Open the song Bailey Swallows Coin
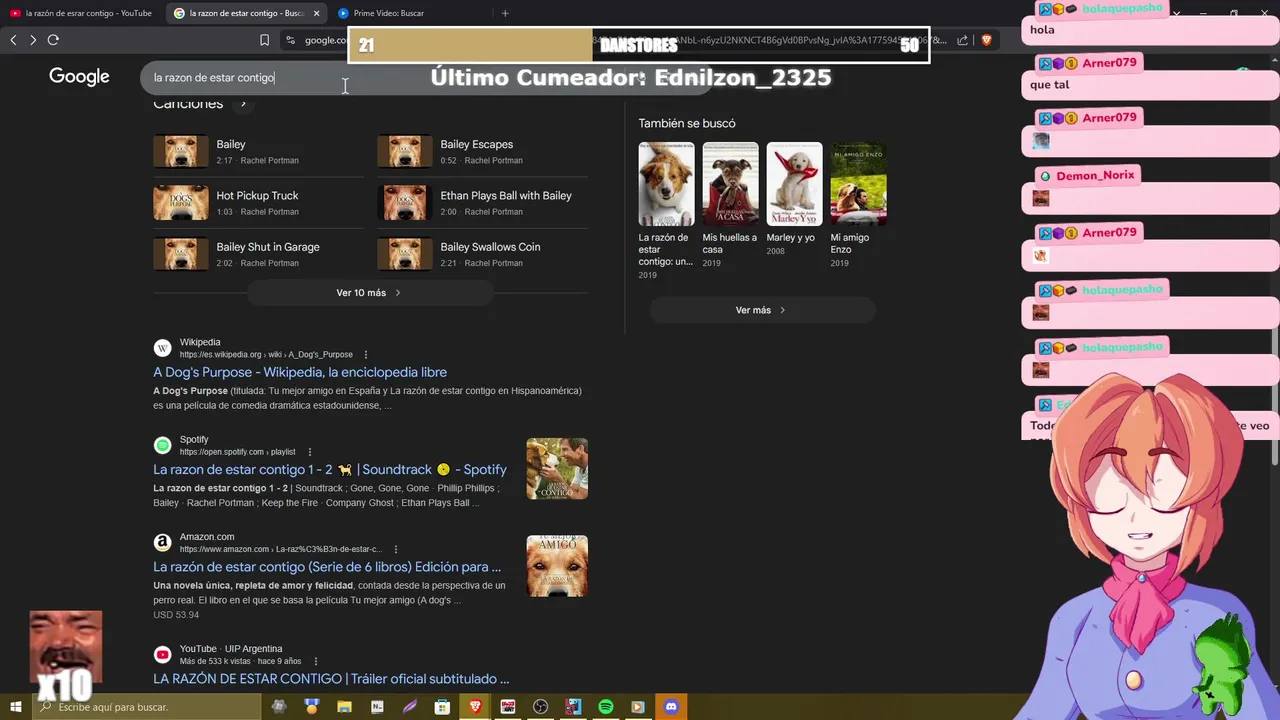The width and height of the screenshot is (1280, 720). tap(490, 246)
